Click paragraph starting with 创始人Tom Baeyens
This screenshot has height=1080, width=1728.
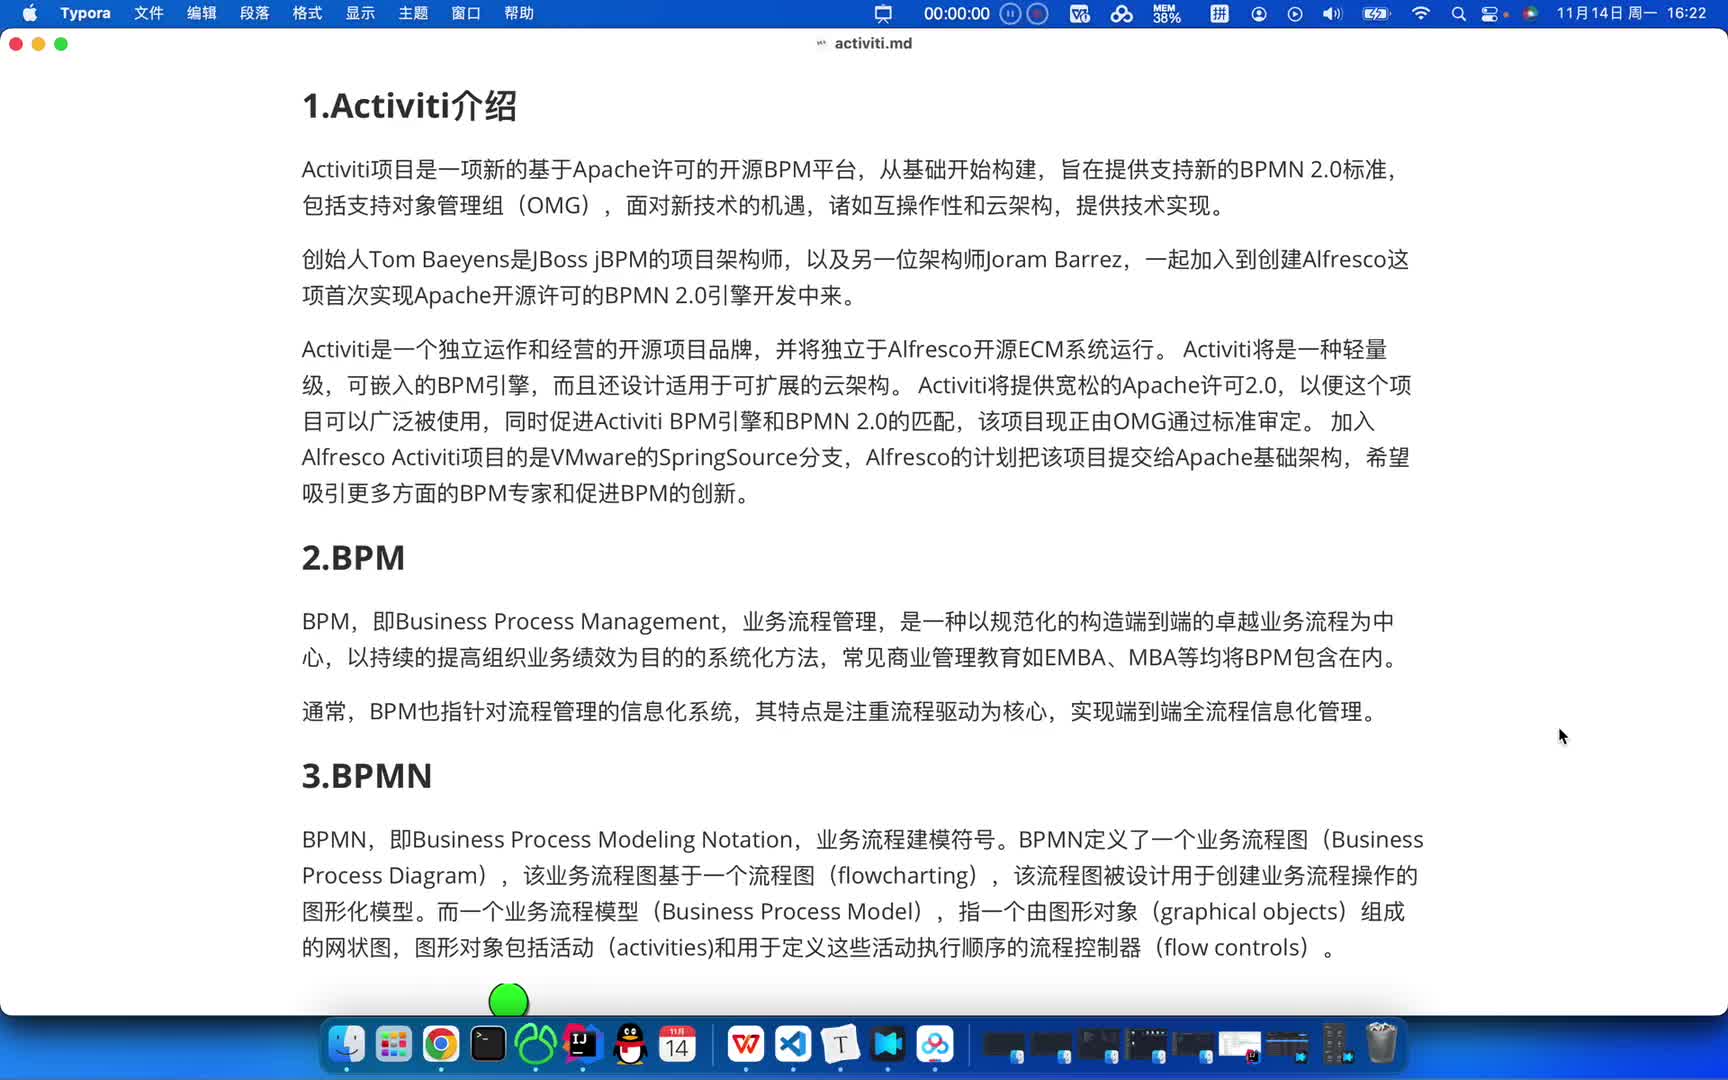(x=855, y=277)
